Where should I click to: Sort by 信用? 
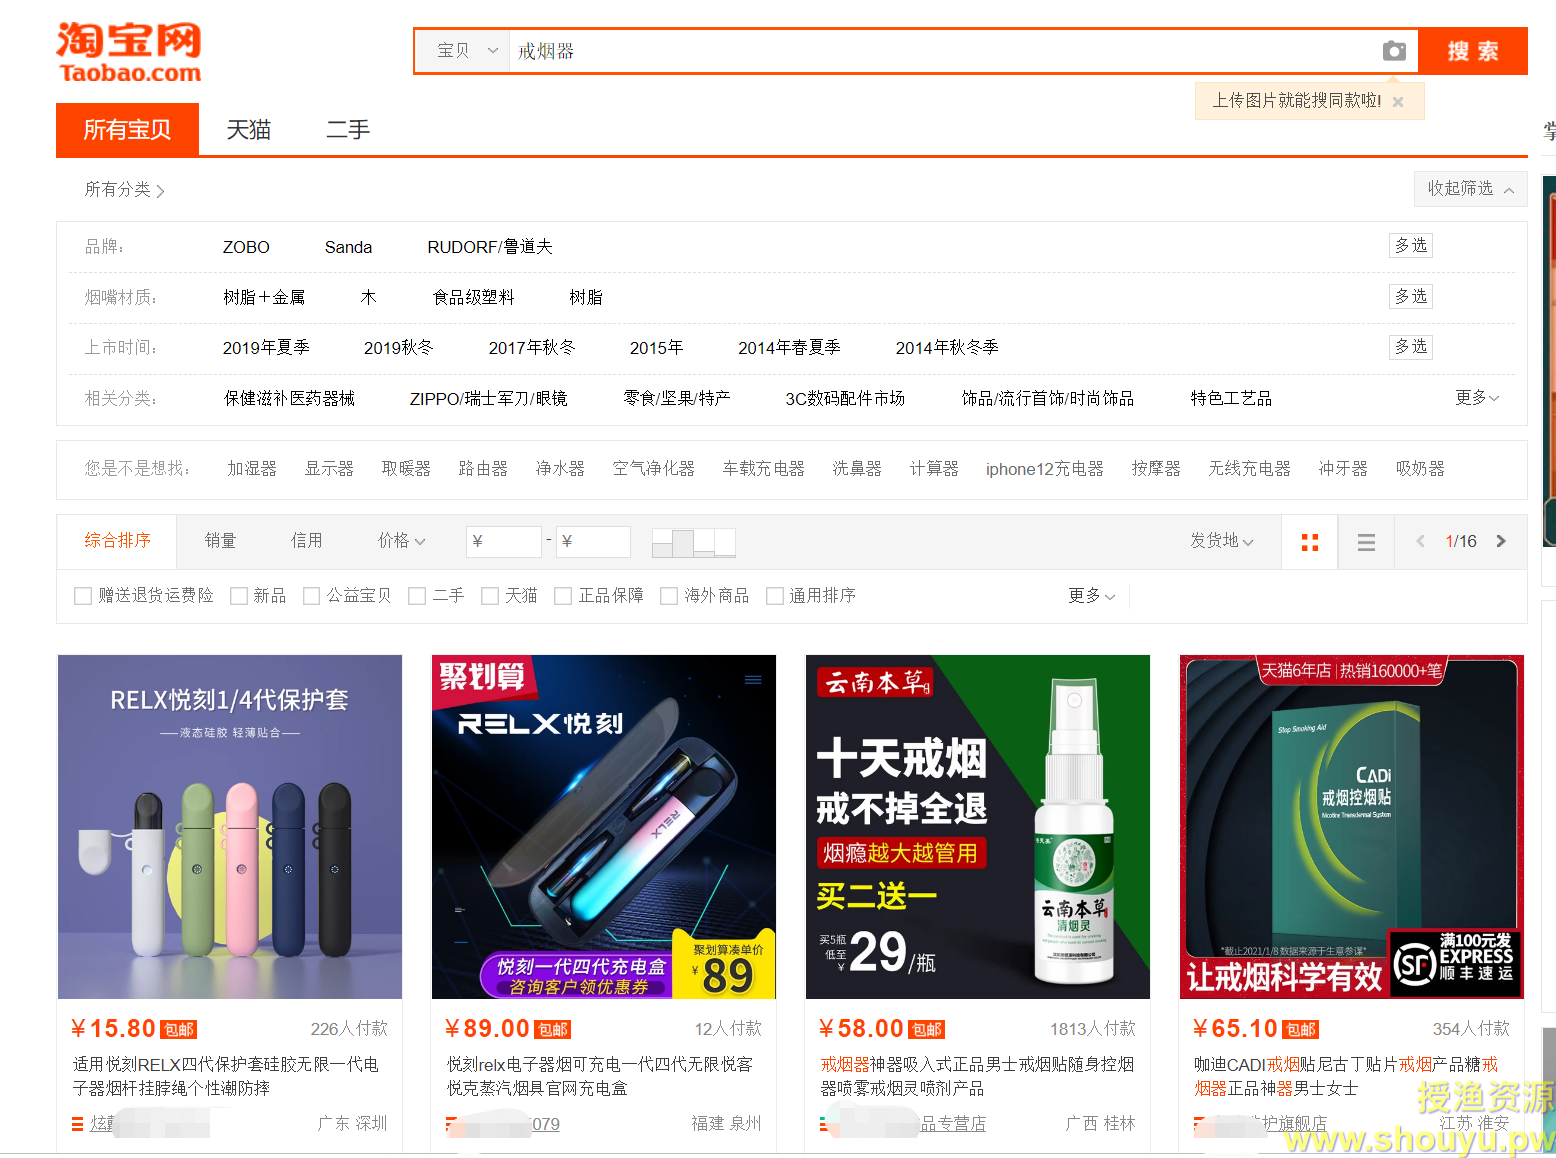[x=306, y=541]
